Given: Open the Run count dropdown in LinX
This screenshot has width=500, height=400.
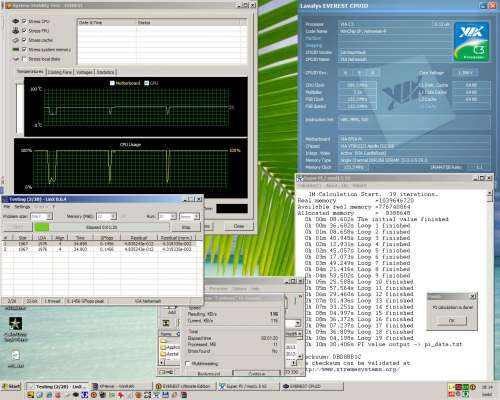Looking at the screenshot, I should click(x=173, y=216).
